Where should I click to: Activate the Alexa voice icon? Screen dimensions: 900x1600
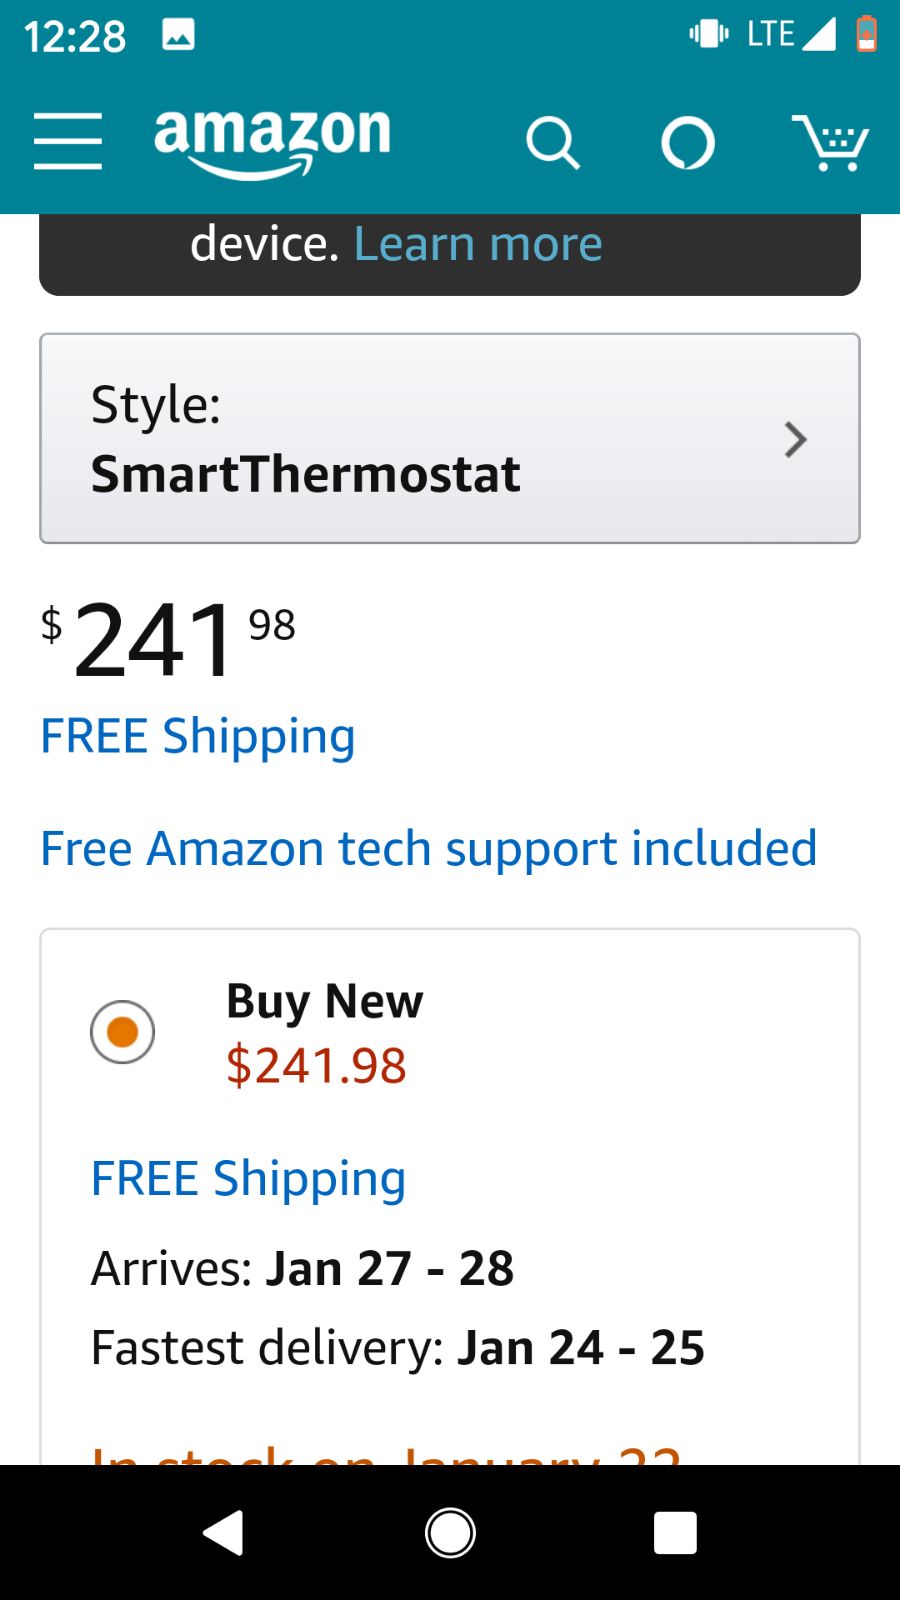tap(688, 143)
